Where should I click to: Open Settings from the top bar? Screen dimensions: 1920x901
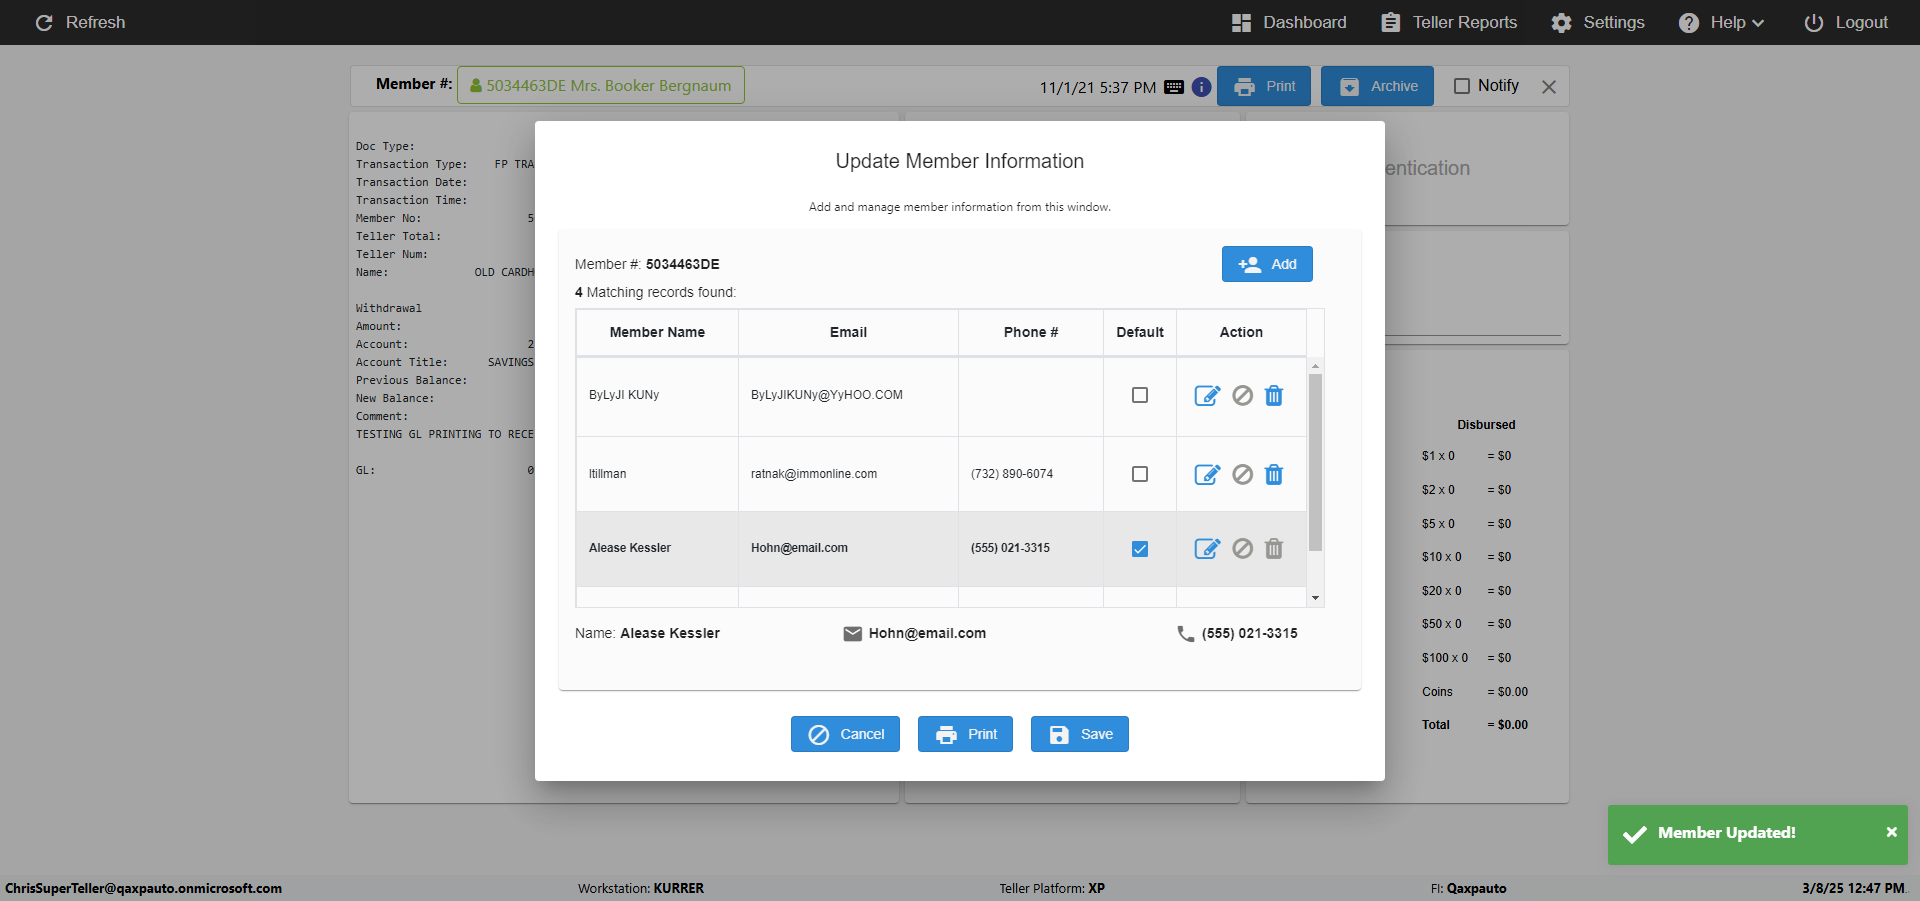click(x=1598, y=22)
